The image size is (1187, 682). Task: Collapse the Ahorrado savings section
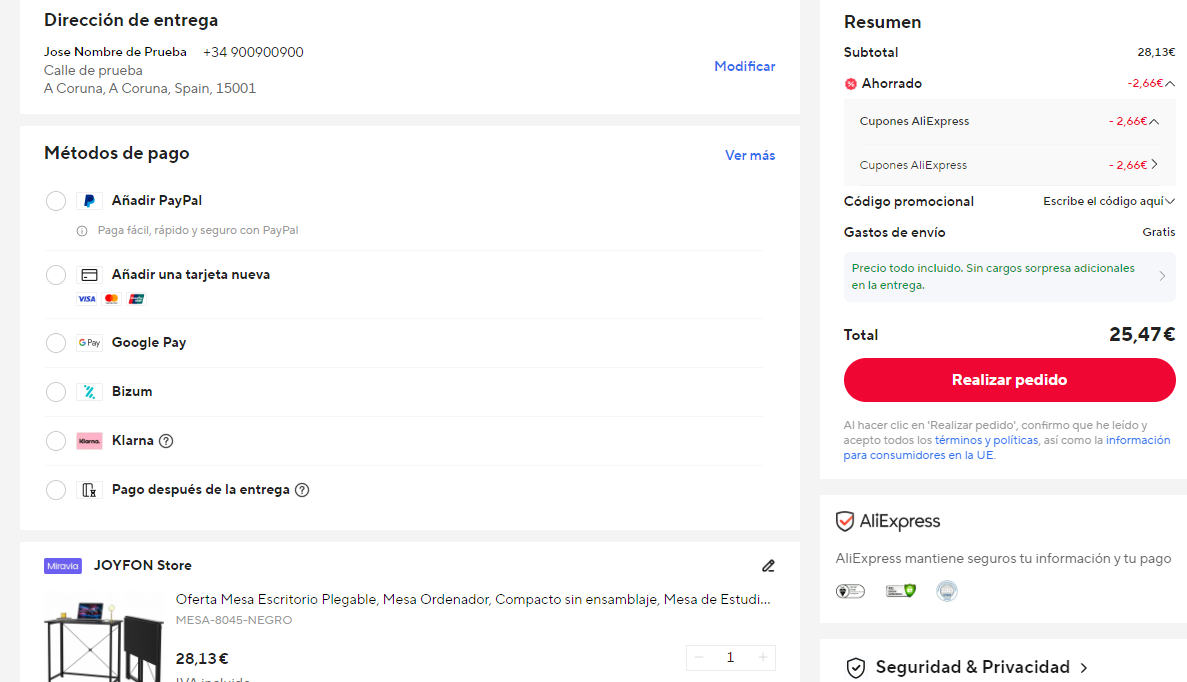coord(1170,83)
